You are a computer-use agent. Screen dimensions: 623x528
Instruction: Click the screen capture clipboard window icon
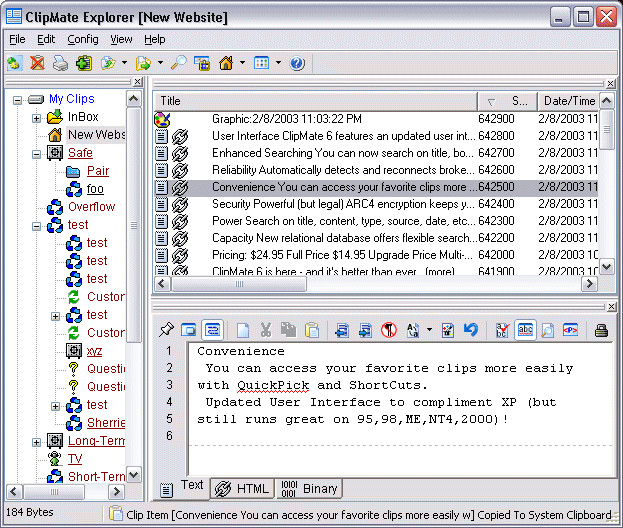[202, 63]
